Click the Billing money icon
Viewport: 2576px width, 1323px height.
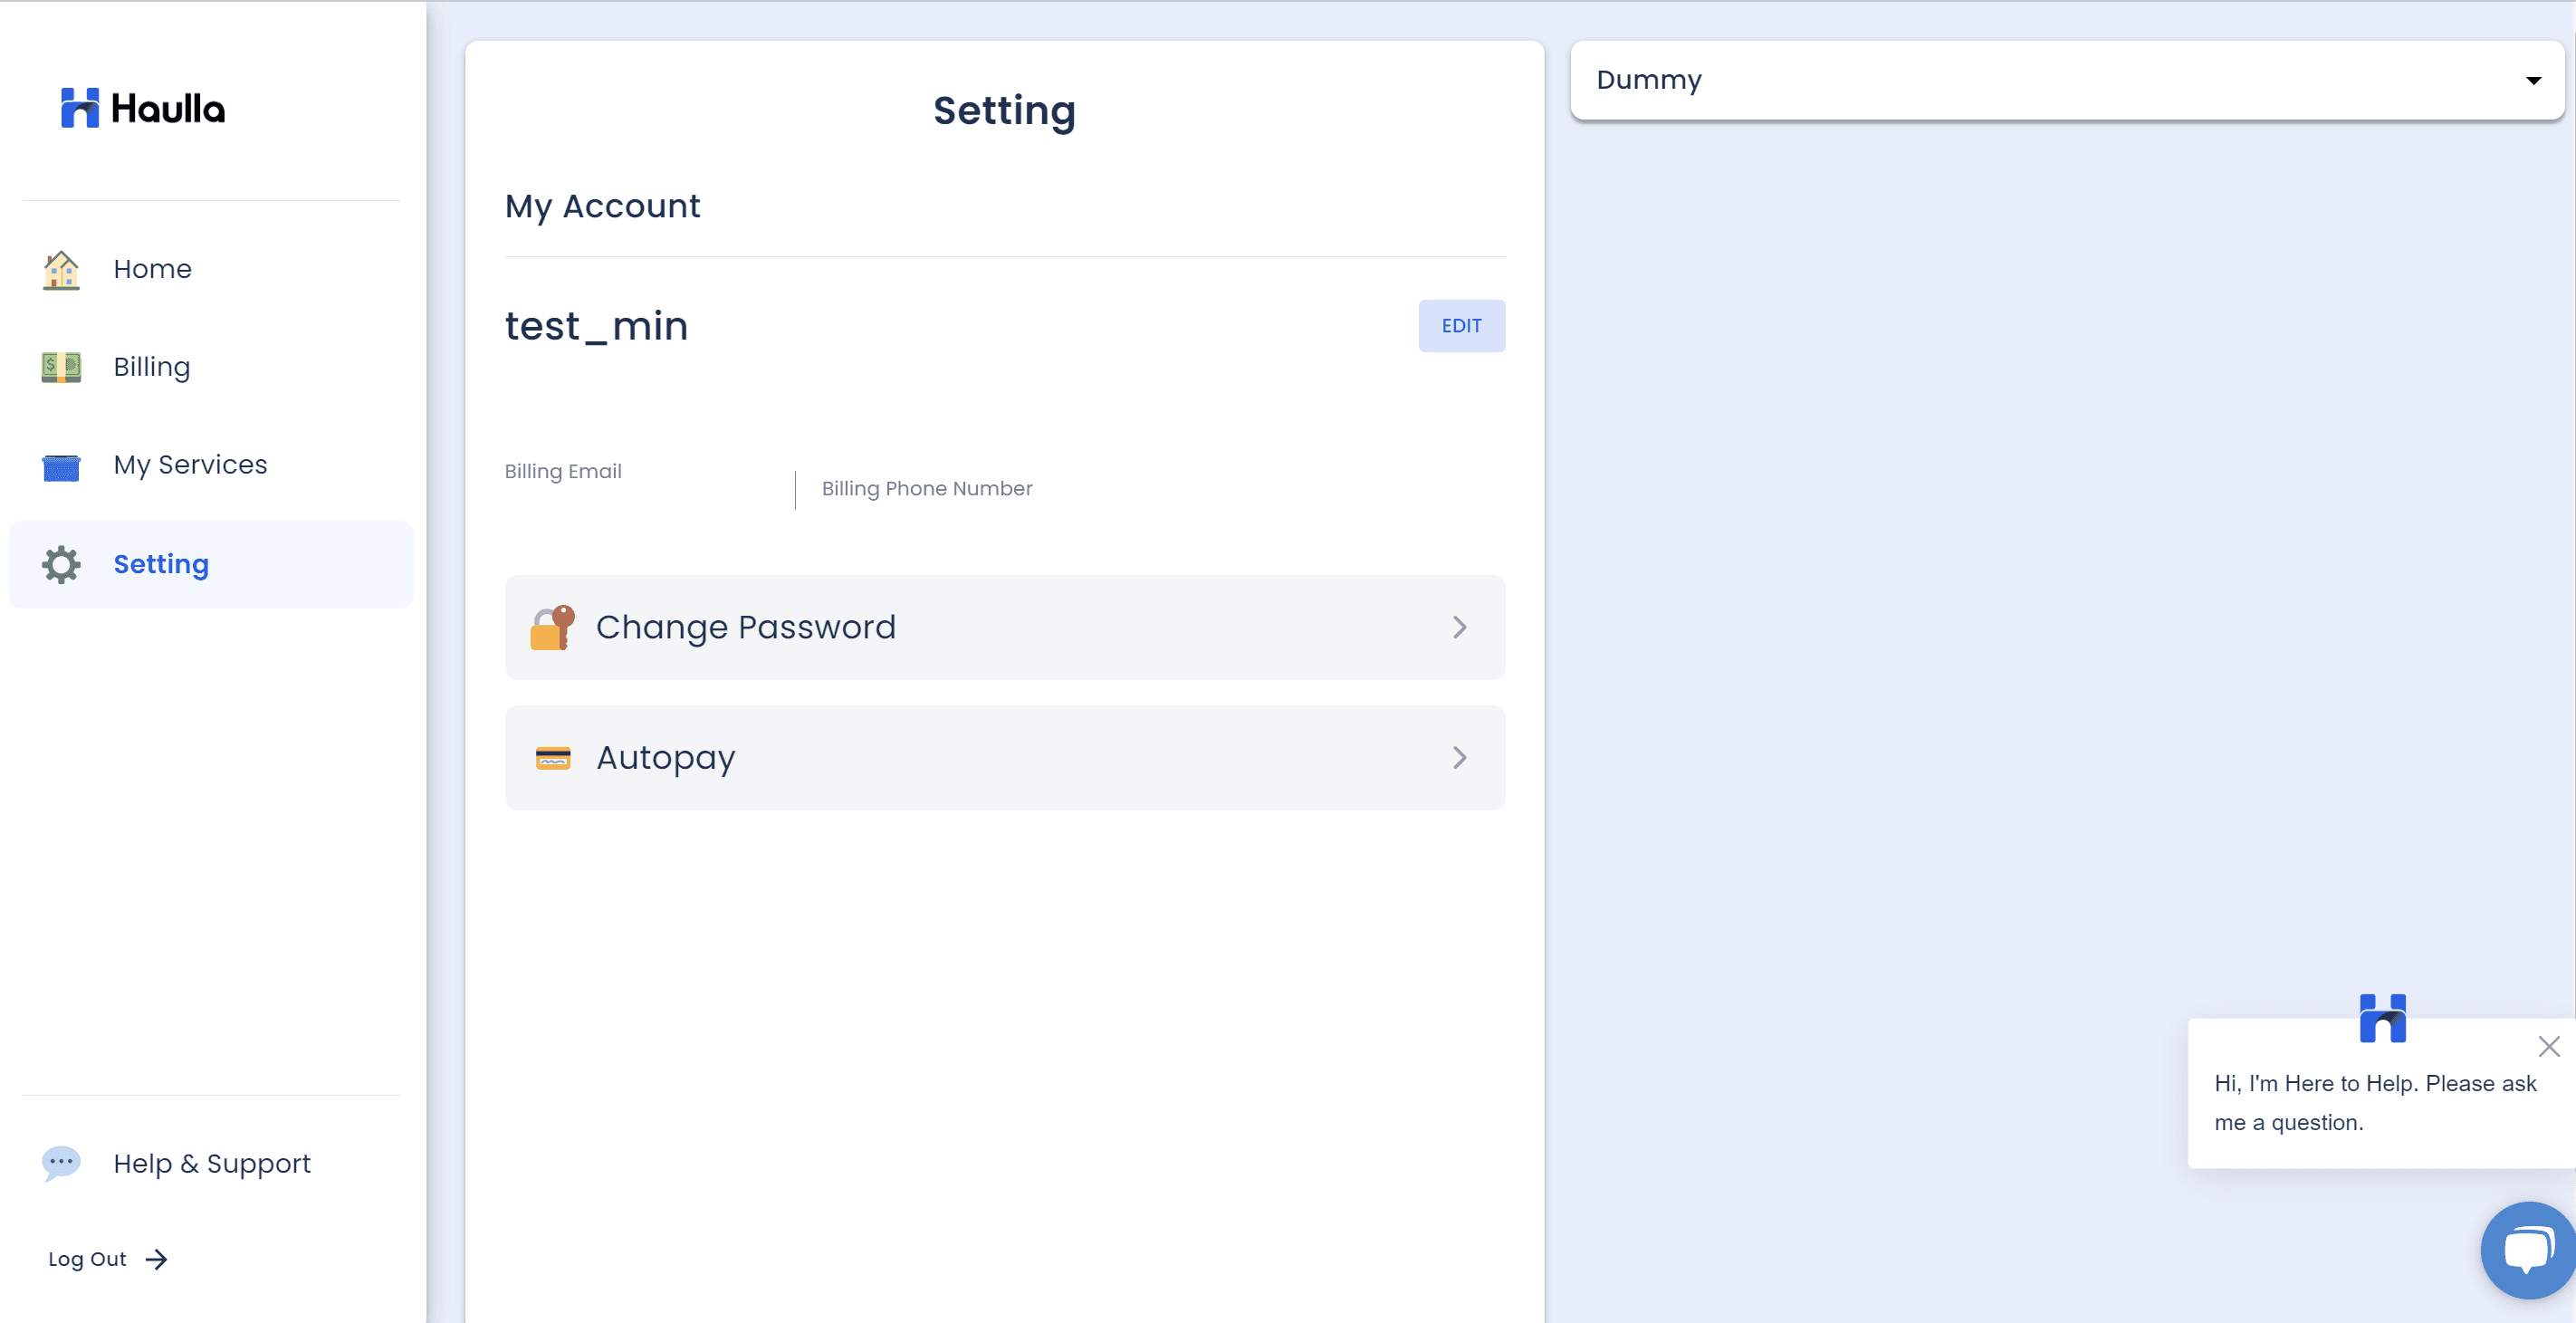[61, 367]
